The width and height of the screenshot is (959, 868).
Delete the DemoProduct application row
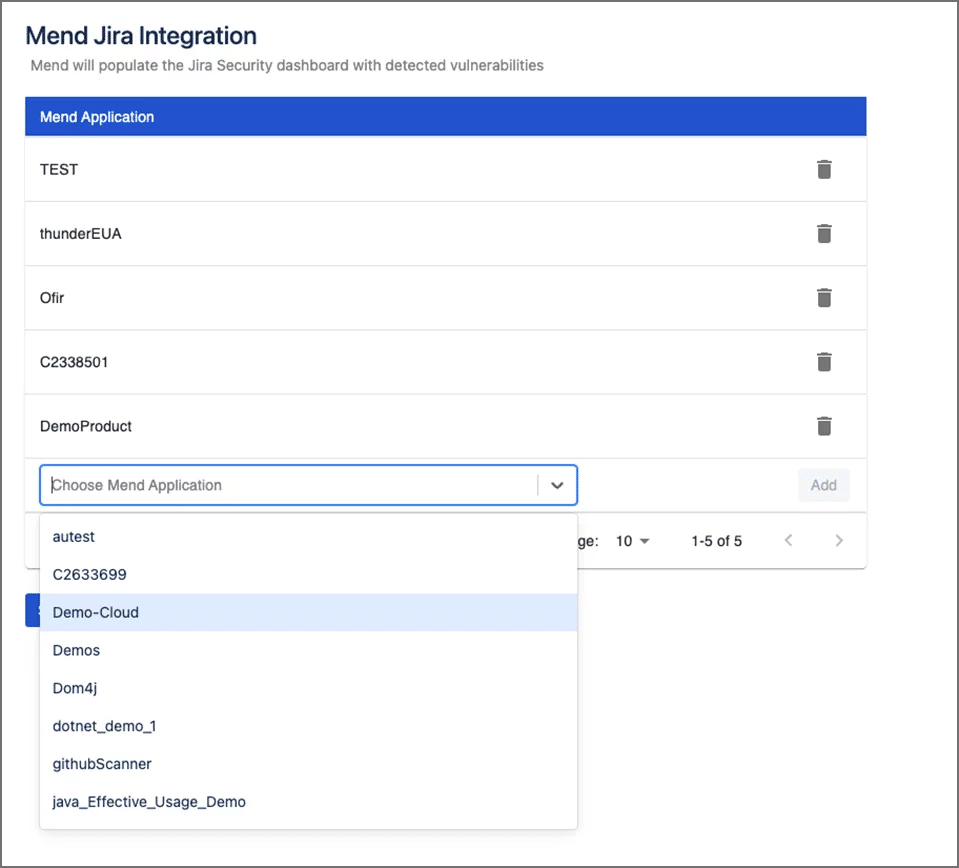pos(824,426)
